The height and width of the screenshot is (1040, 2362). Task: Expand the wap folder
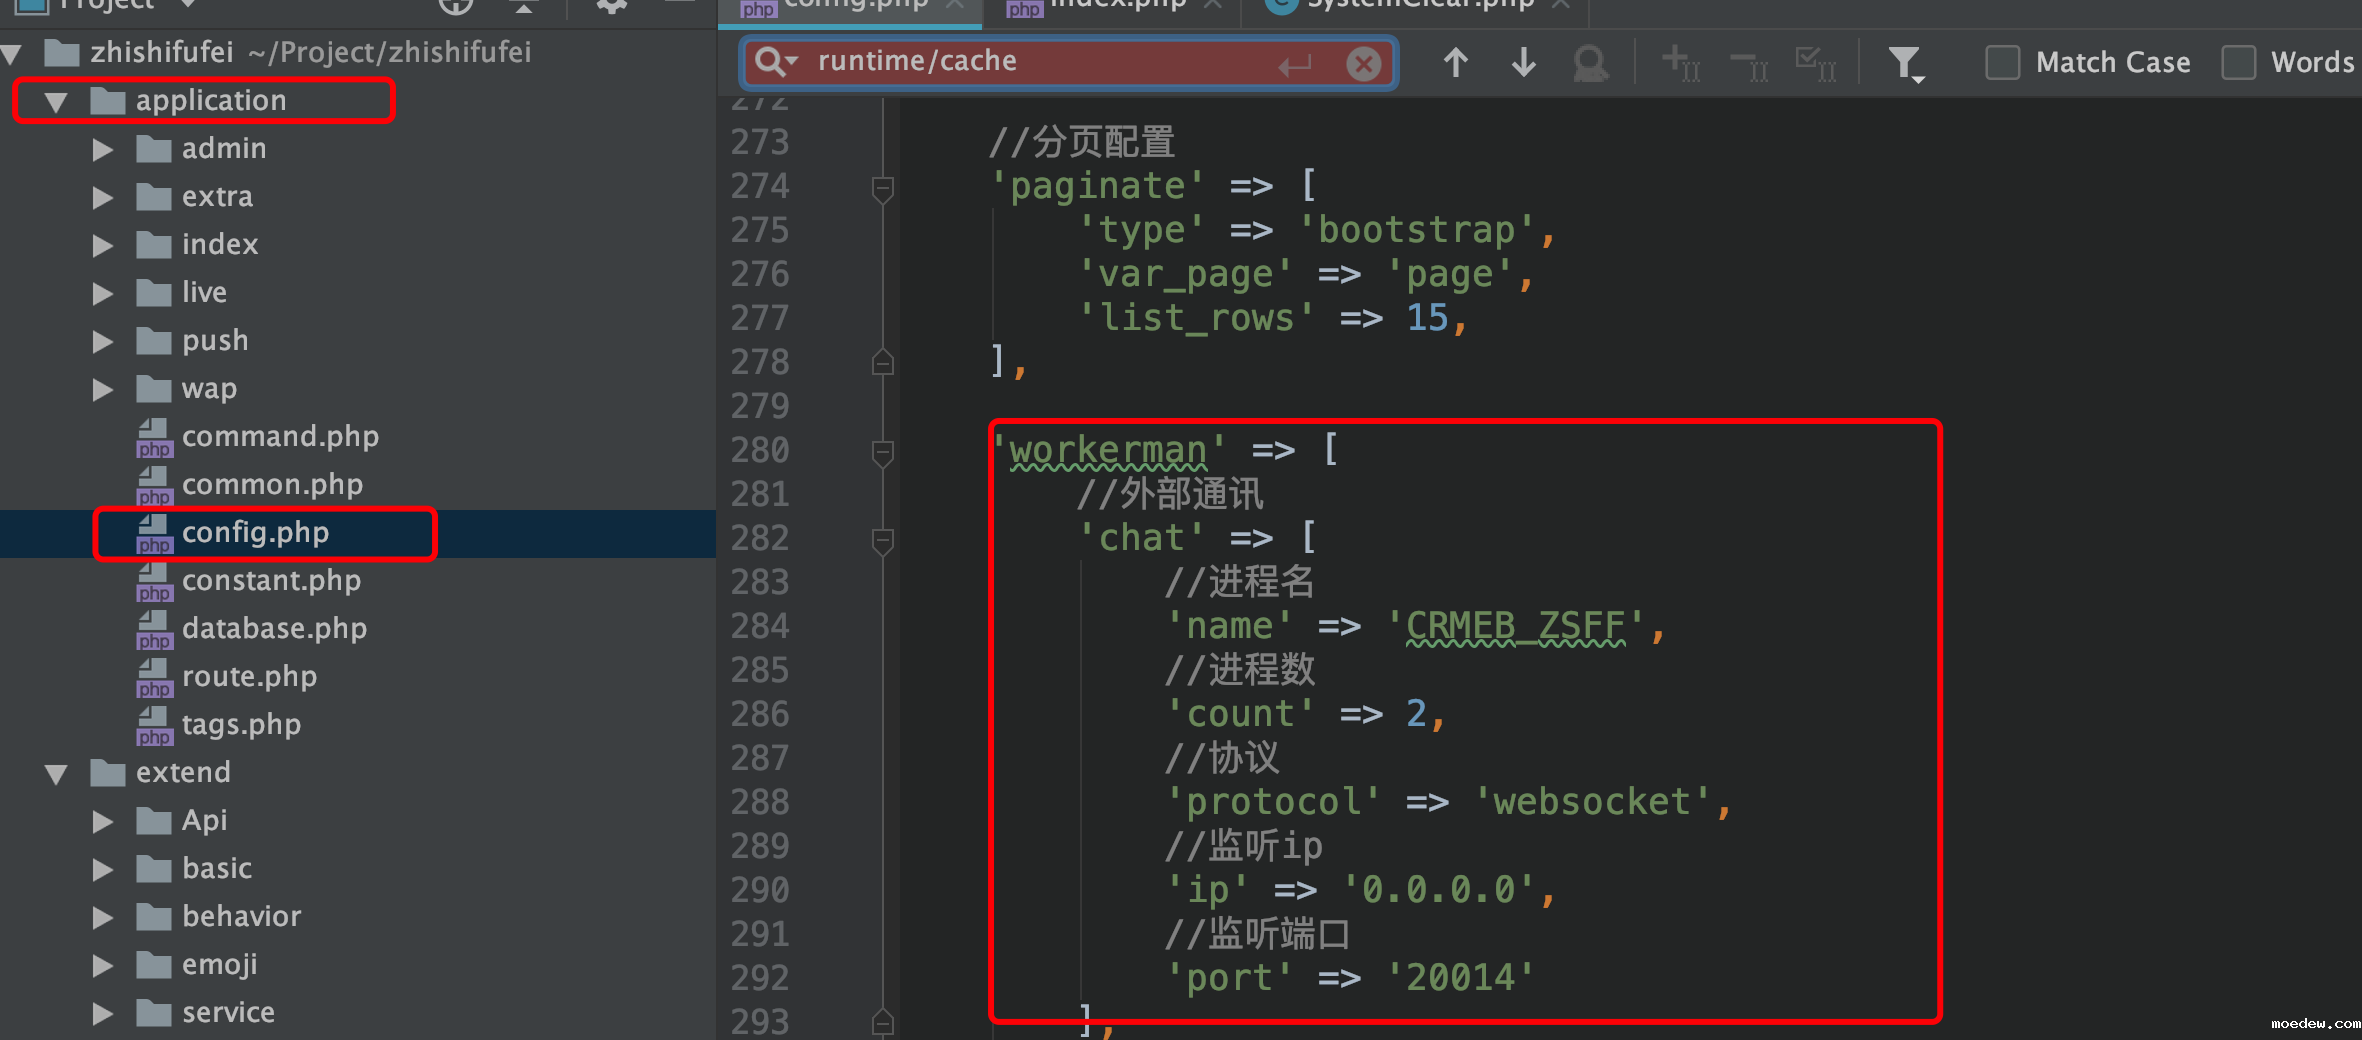click(102, 389)
